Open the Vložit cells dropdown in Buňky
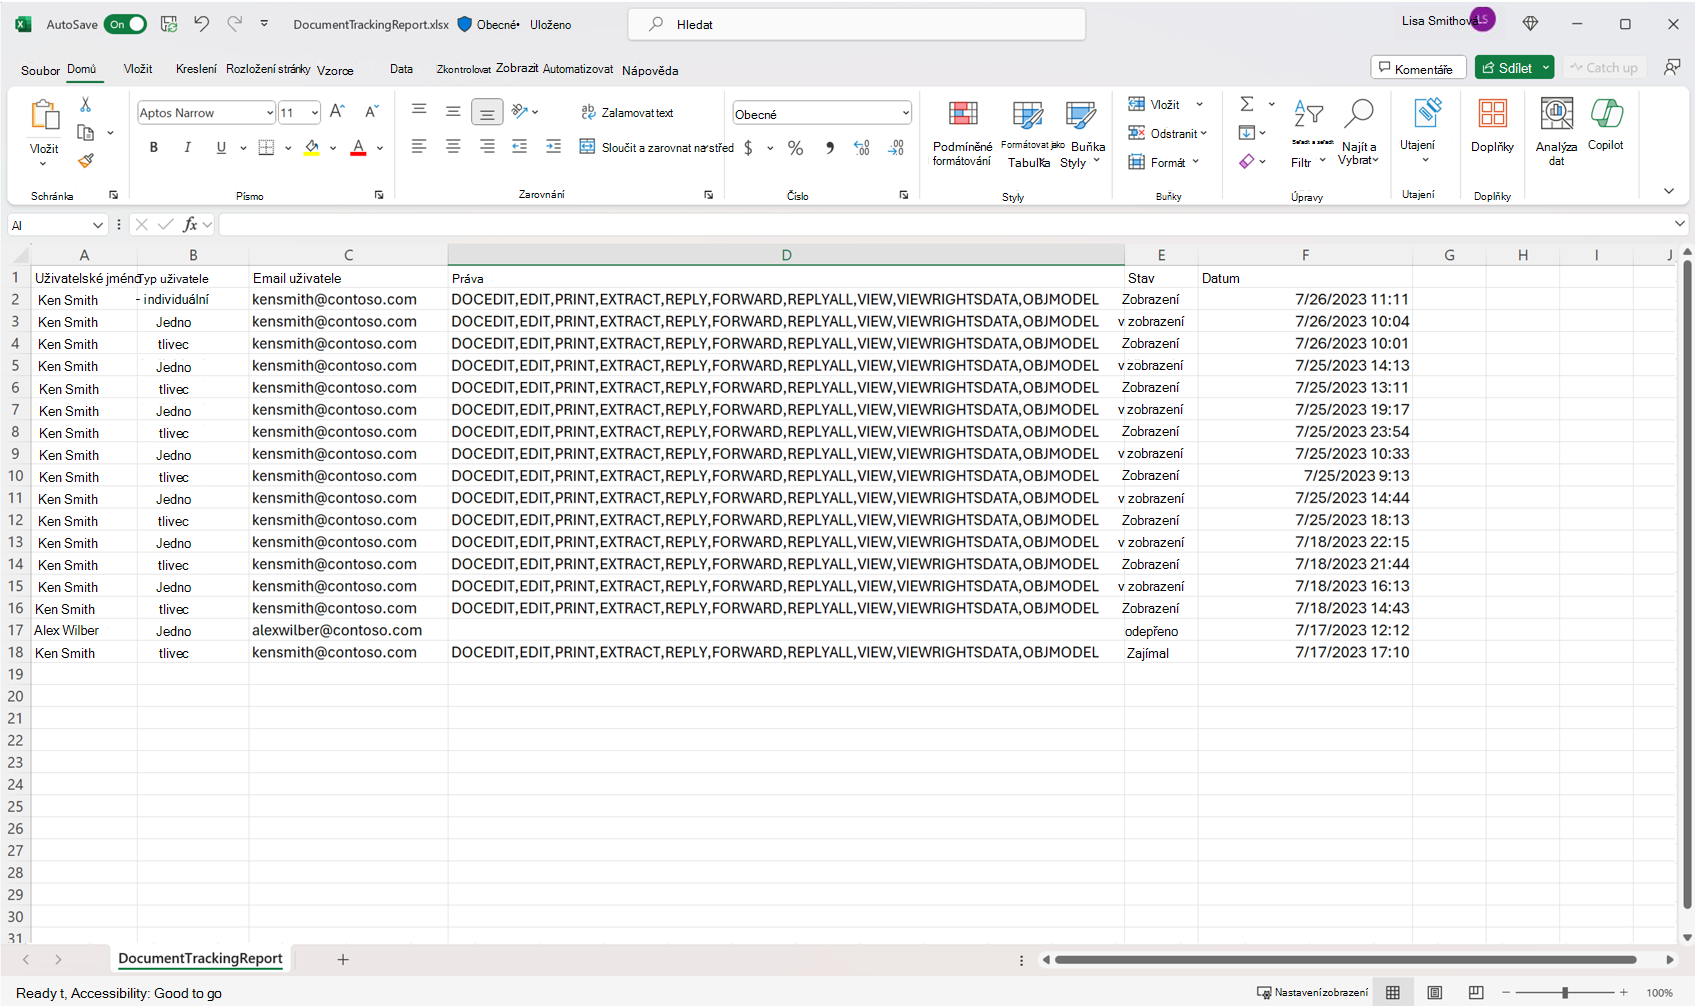1695x1006 pixels. coord(1199,104)
